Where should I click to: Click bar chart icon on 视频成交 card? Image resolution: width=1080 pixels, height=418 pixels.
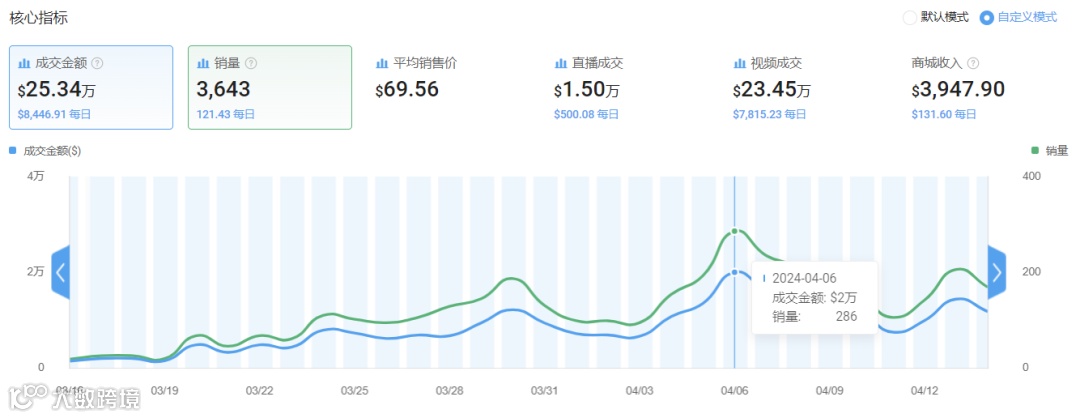click(x=740, y=63)
